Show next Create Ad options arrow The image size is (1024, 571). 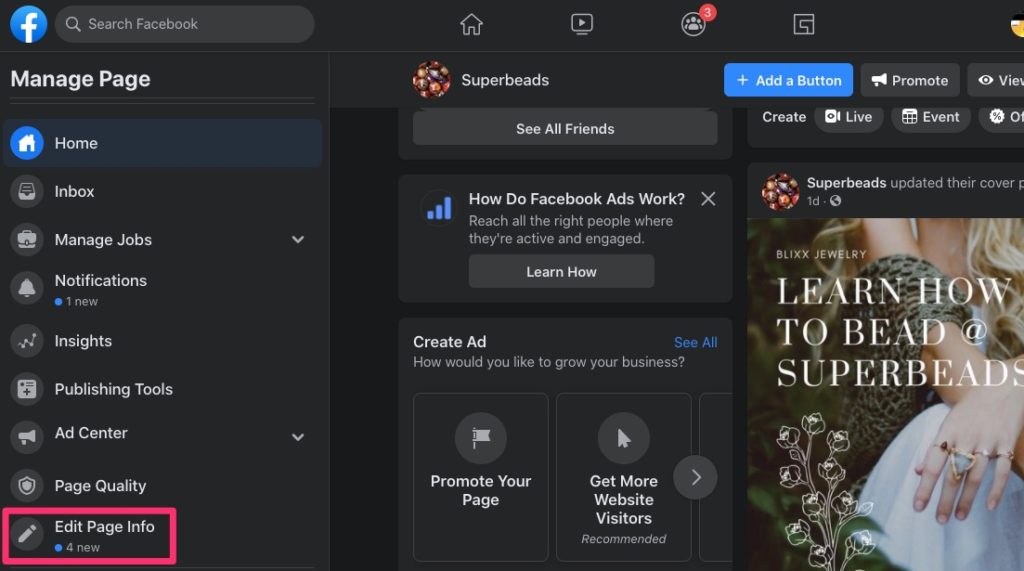696,478
